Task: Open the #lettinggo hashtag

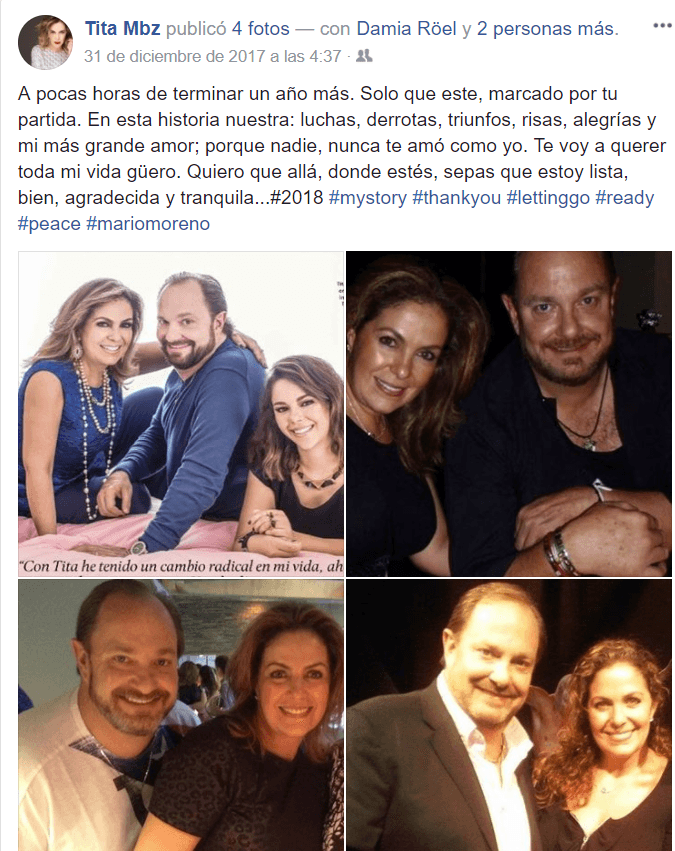Action: pyautogui.click(x=548, y=198)
